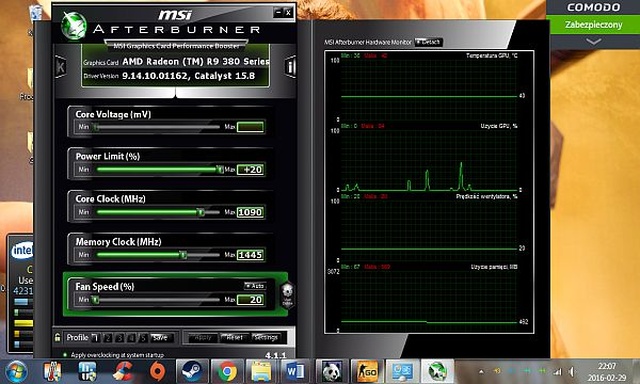
Task: Open the Kombustor 'K' side button
Action: point(60,67)
